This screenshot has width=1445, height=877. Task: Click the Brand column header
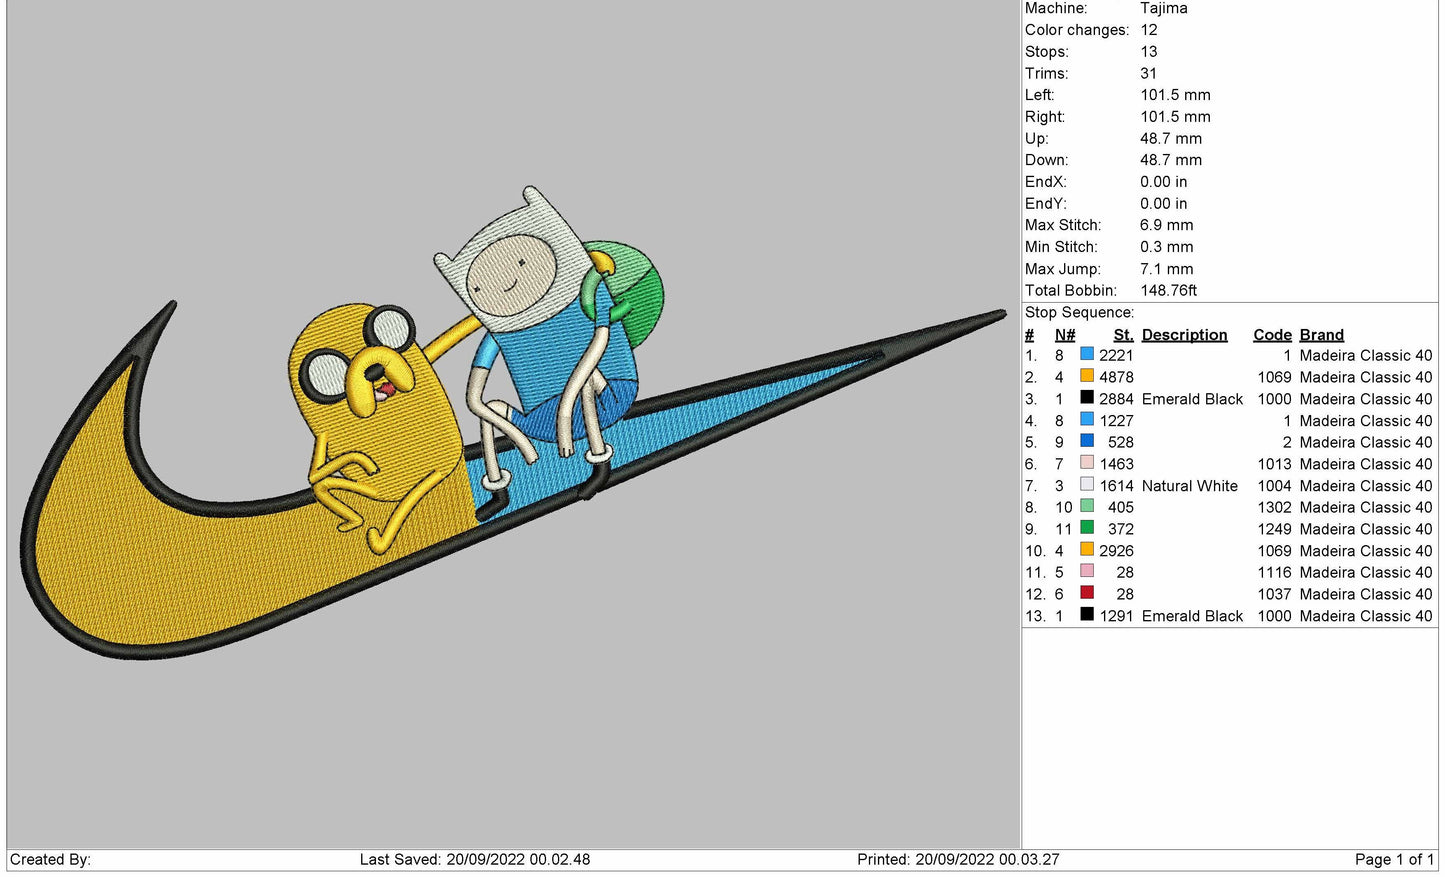pyautogui.click(x=1321, y=335)
